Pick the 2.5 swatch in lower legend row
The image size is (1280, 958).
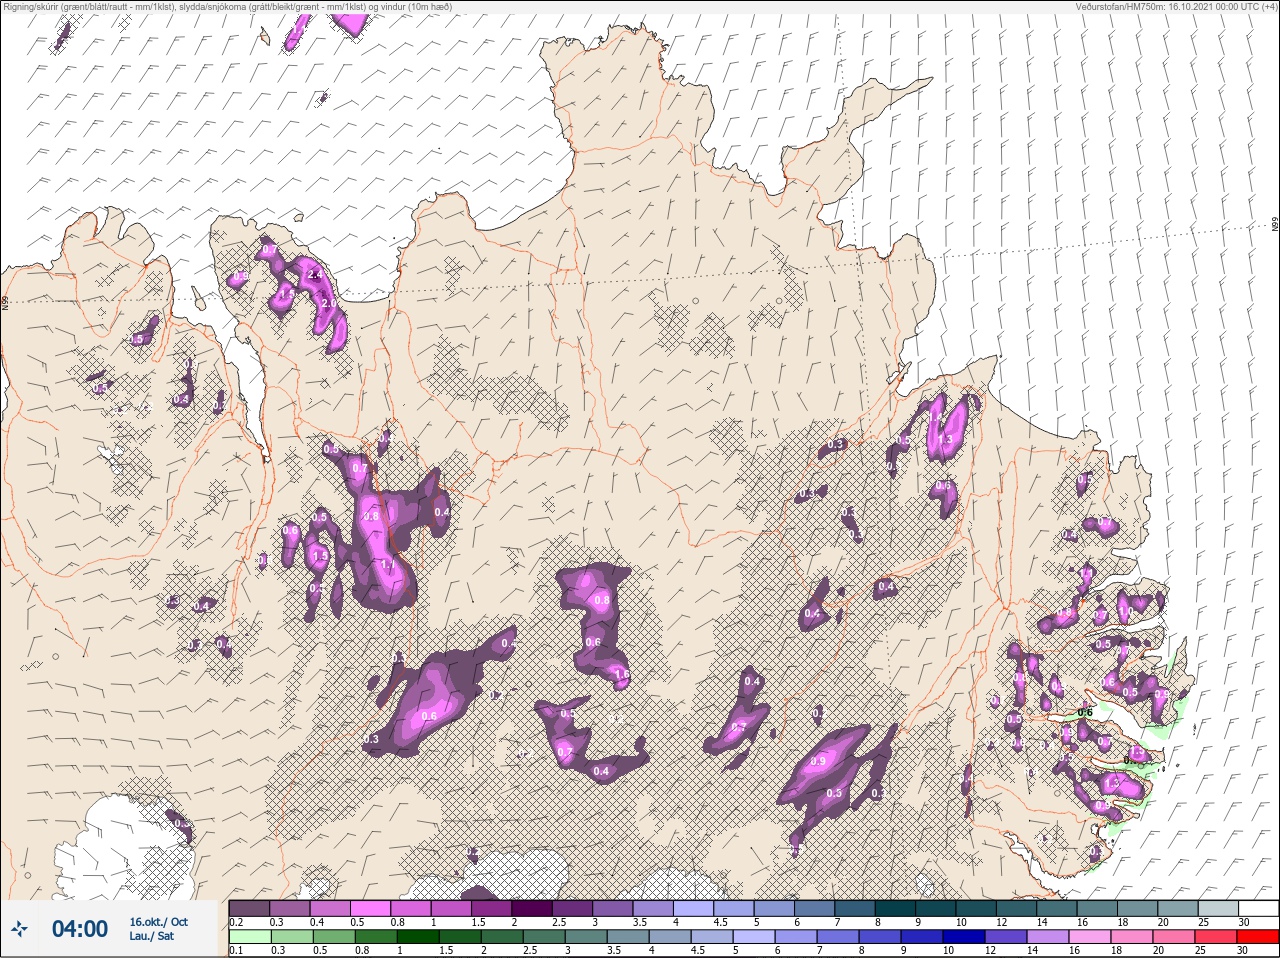pos(543,937)
